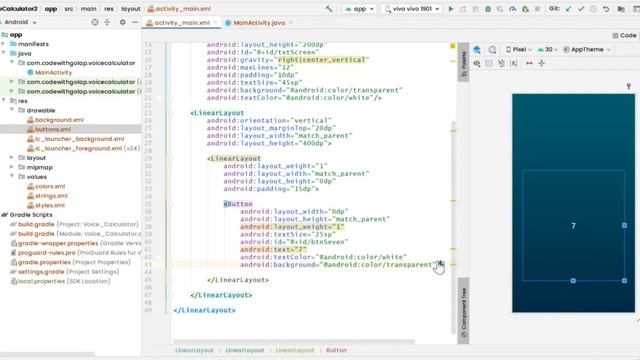
Task: Expand the manifests folder
Action: tap(4, 44)
